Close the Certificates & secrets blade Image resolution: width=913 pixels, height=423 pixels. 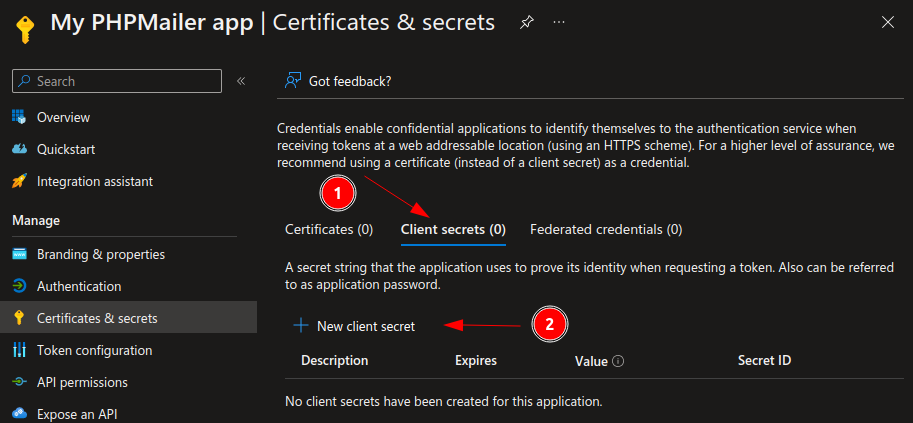pos(888,22)
